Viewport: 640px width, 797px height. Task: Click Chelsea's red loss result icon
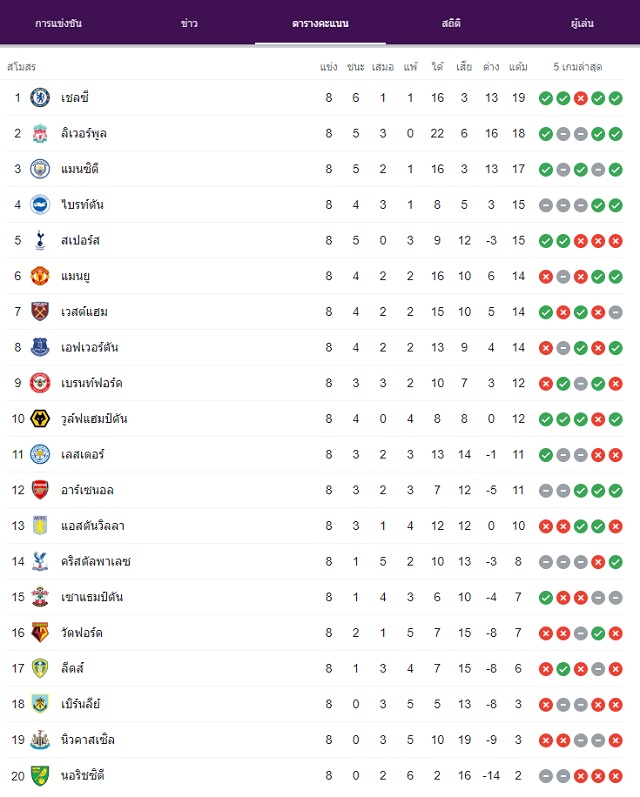click(x=581, y=98)
